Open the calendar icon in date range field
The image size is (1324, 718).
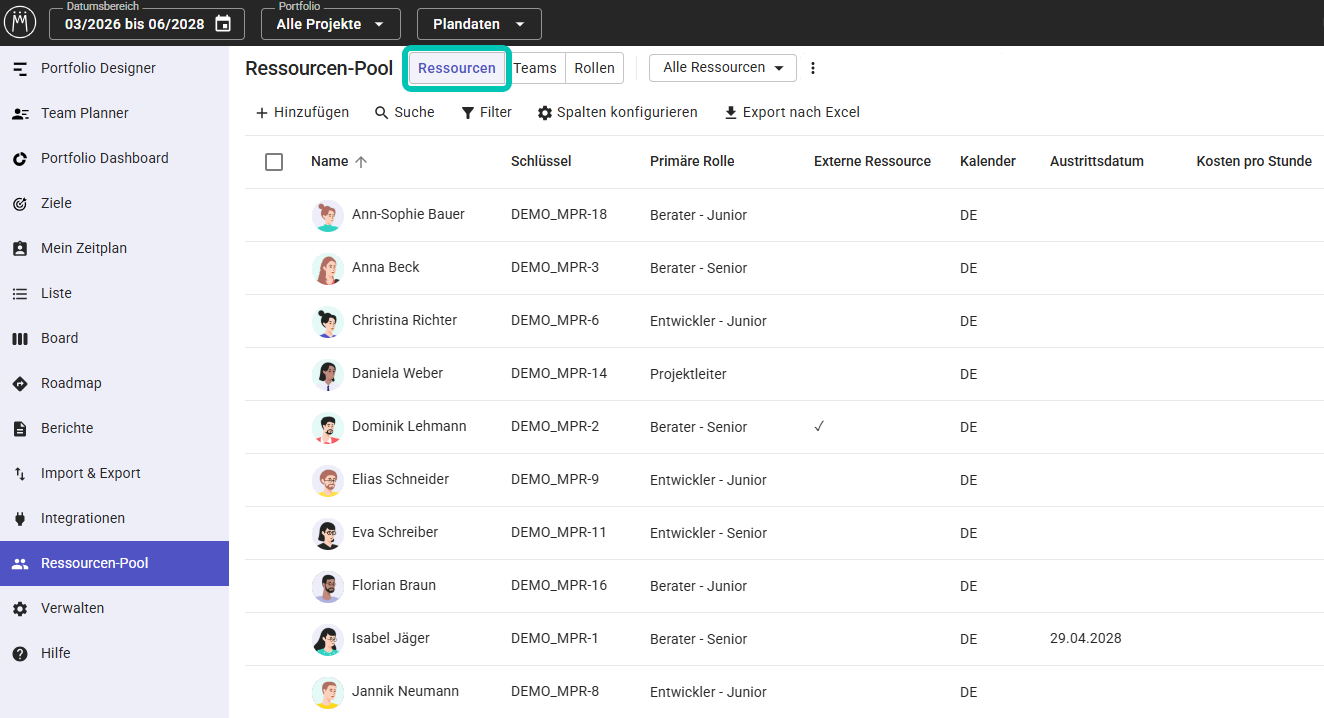tap(223, 23)
